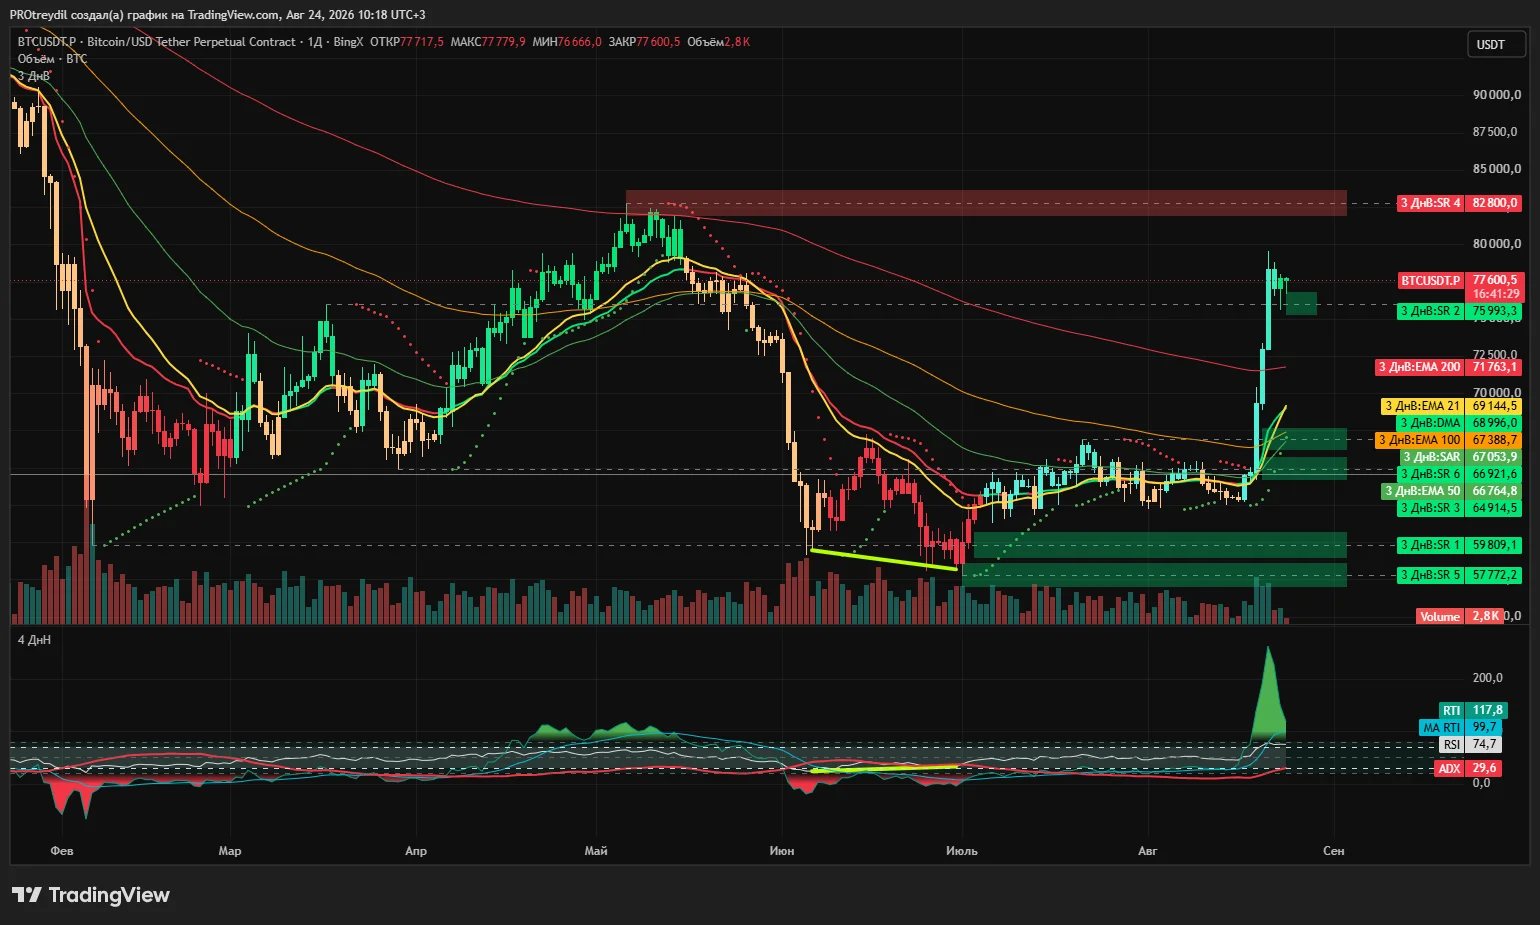Select the '3 ДнВ' indicator legend

point(34,76)
